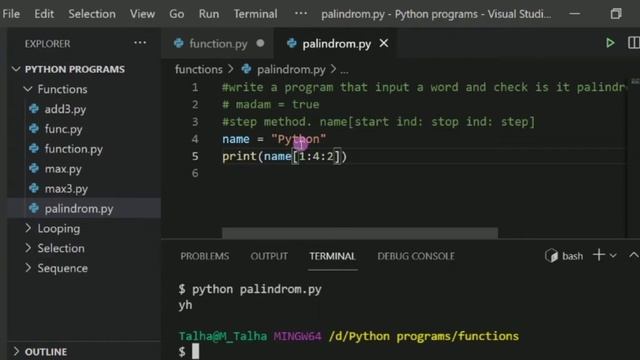Click the horizontal editor scrollbar

pos(360,233)
